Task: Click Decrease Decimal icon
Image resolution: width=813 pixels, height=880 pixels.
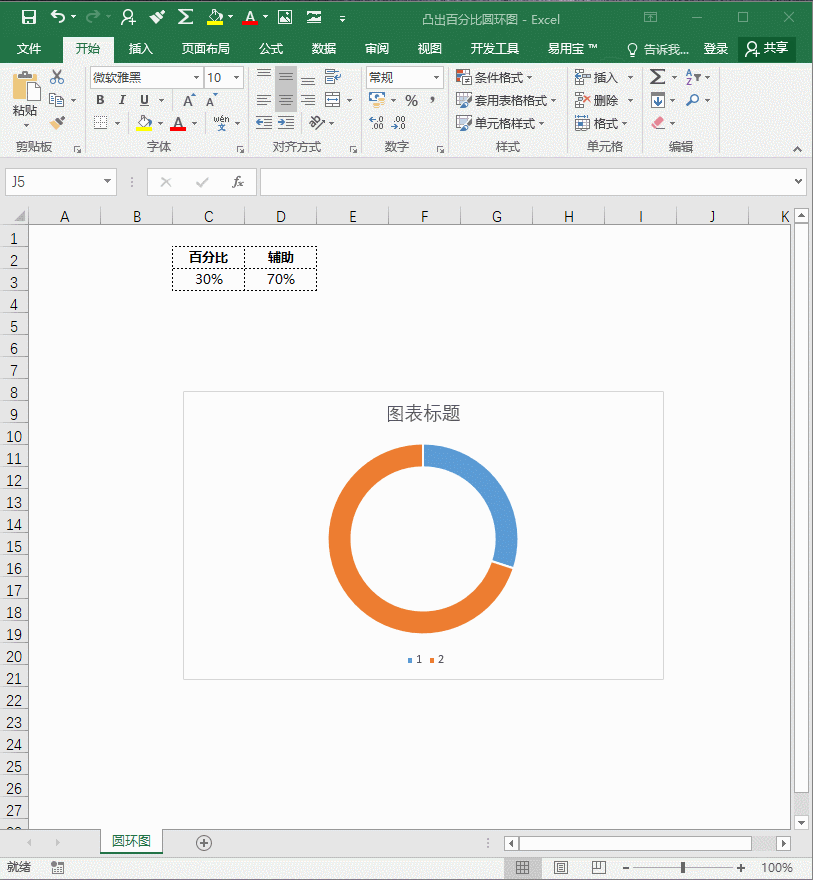Action: tap(399, 122)
